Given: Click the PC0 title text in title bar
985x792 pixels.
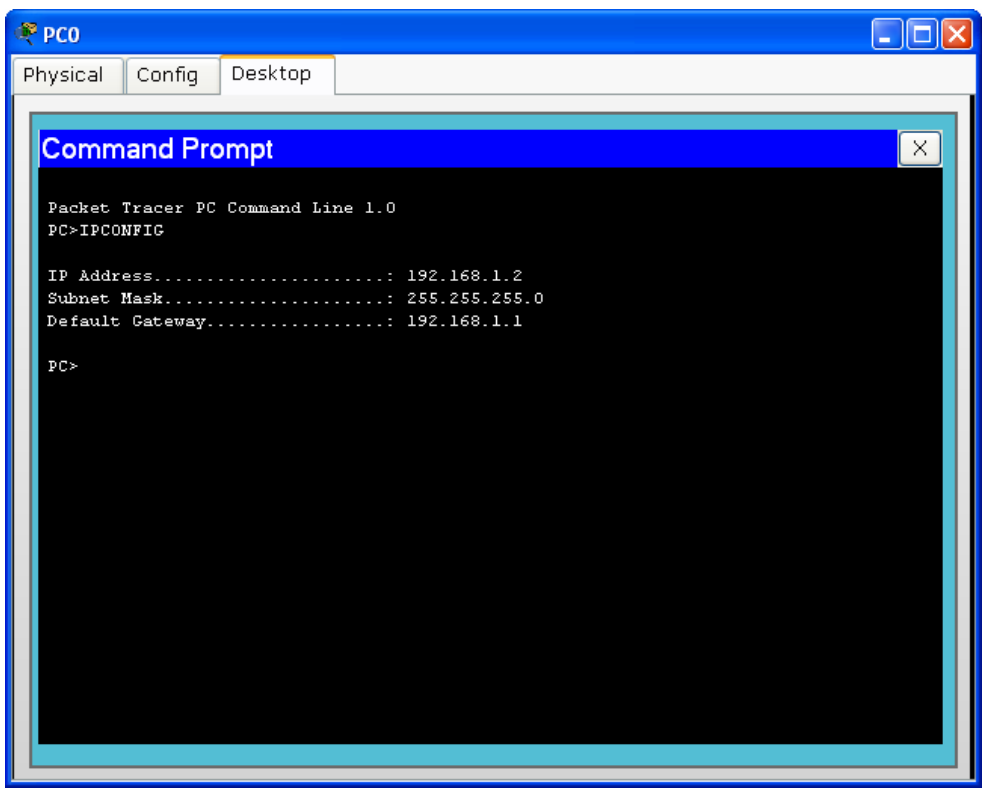Looking at the screenshot, I should [x=62, y=36].
